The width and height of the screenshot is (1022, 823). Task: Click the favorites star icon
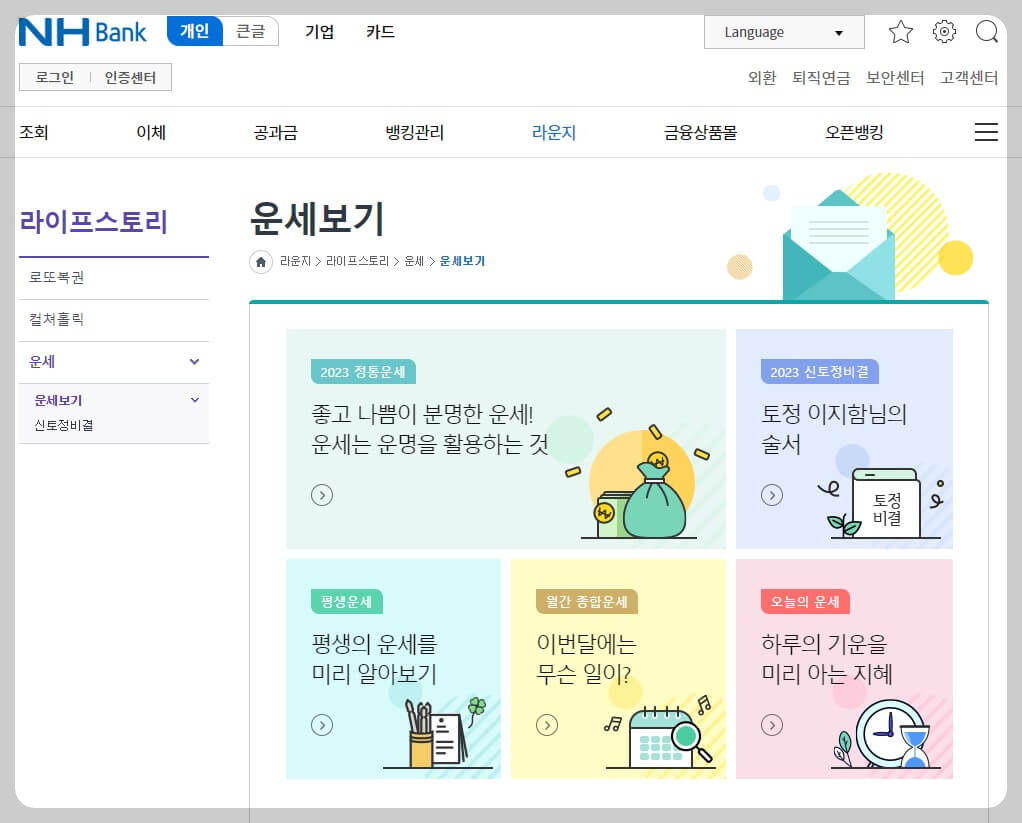point(901,32)
